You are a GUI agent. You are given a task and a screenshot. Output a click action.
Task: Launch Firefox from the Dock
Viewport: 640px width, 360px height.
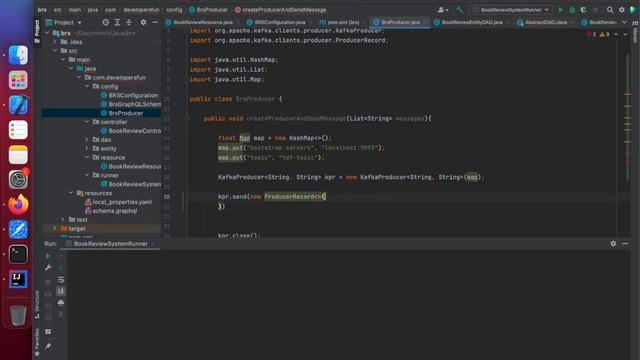(x=18, y=204)
